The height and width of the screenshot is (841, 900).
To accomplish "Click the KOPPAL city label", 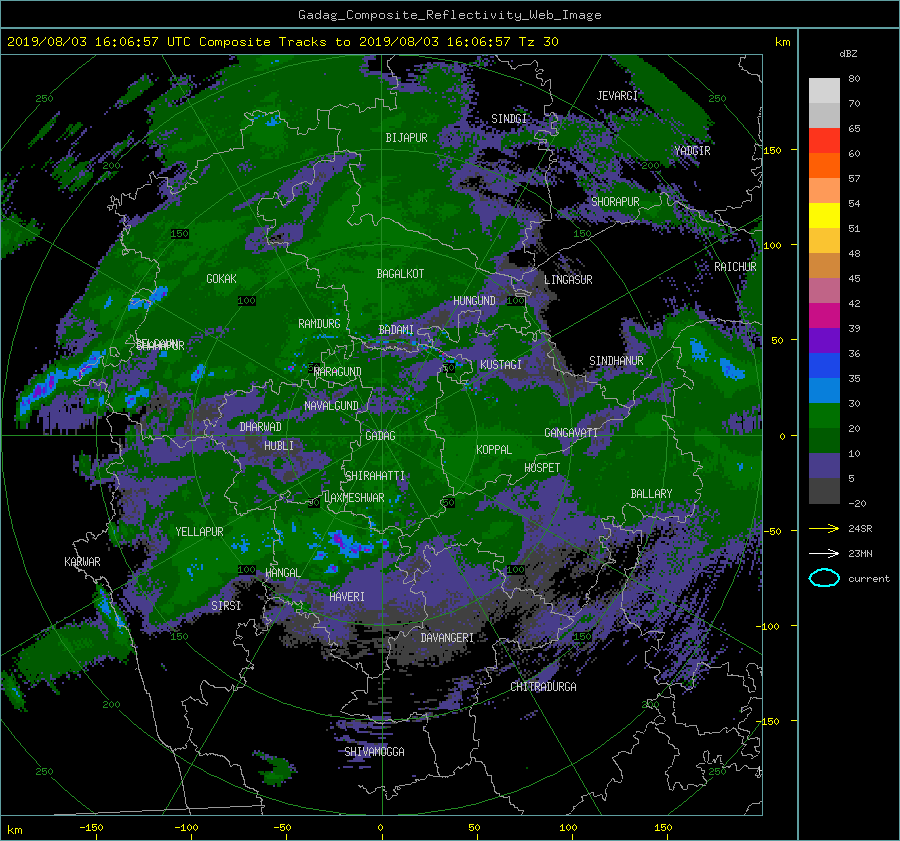I will click(x=494, y=450).
